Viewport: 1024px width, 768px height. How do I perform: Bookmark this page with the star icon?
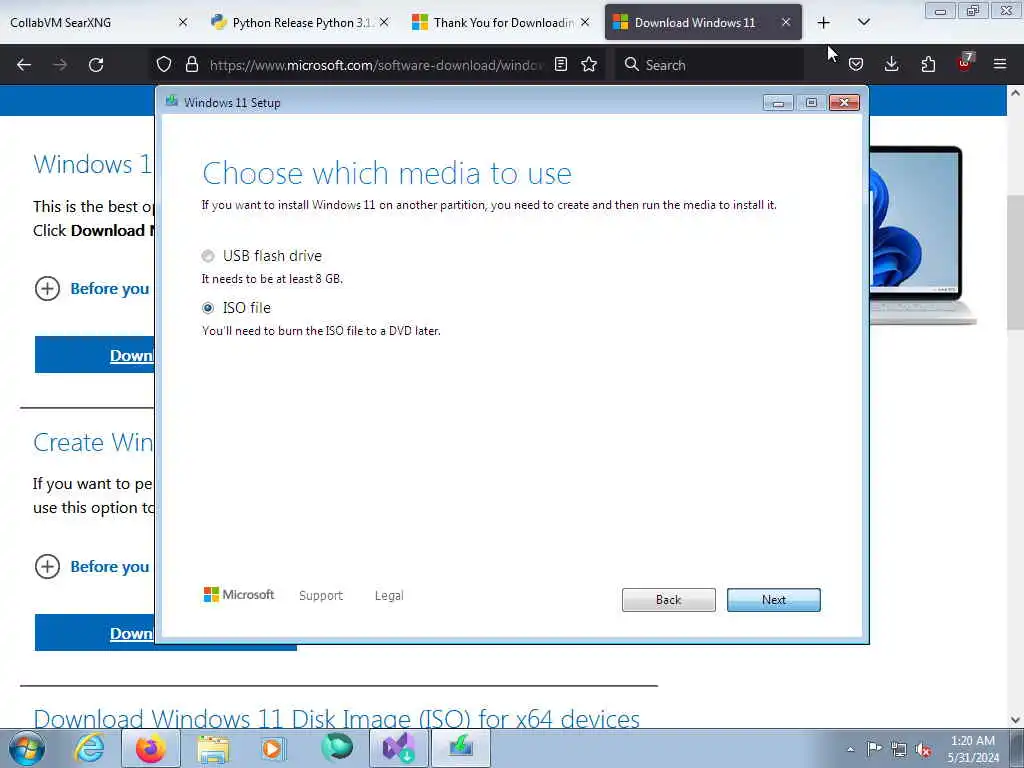[589, 64]
